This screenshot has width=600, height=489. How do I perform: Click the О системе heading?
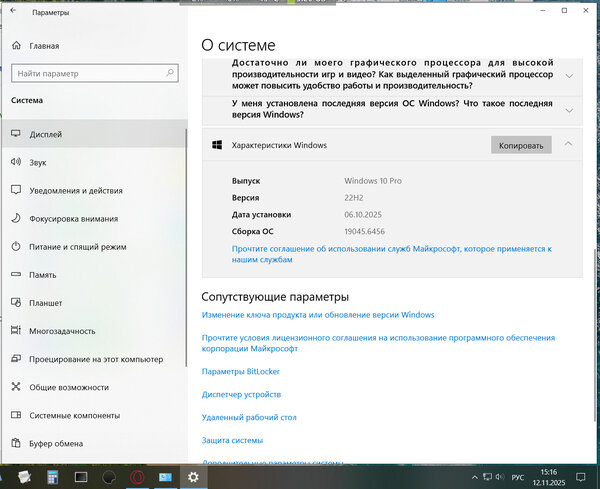[238, 45]
